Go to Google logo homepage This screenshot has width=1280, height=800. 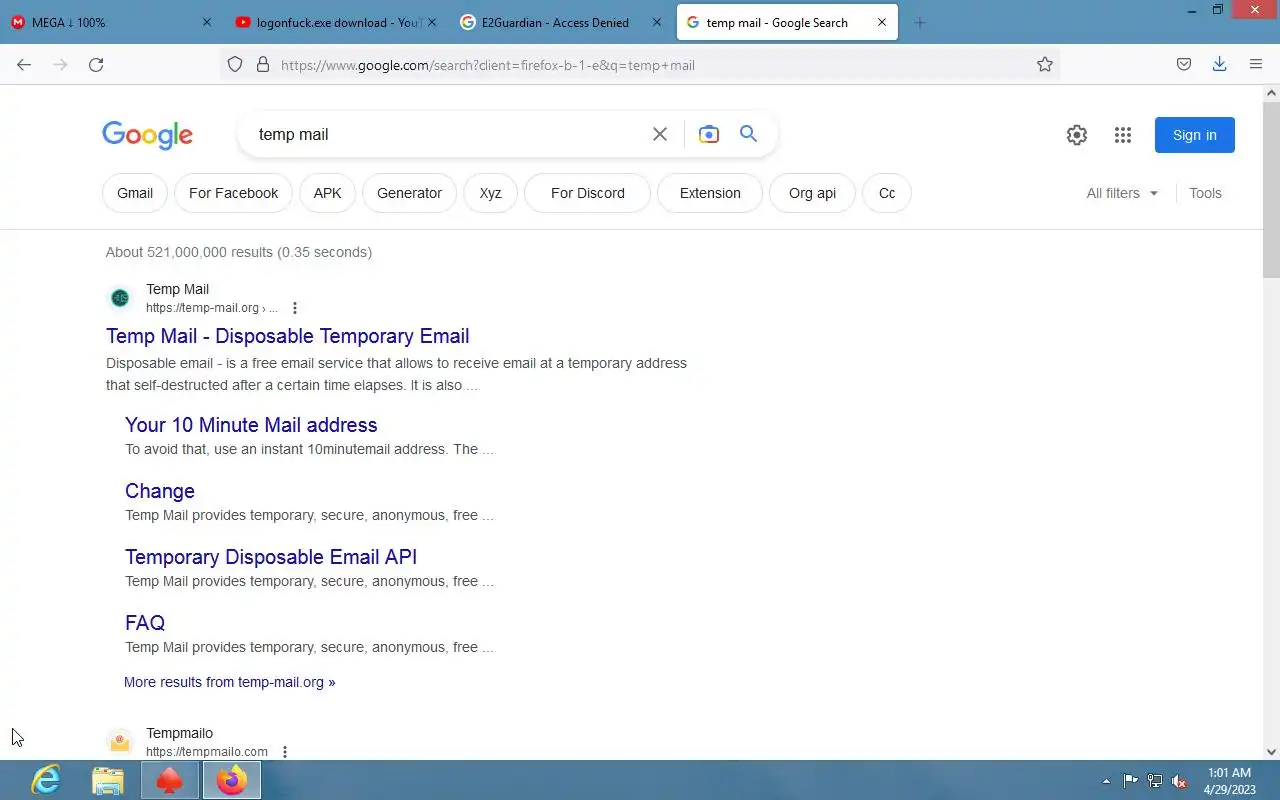pyautogui.click(x=147, y=135)
